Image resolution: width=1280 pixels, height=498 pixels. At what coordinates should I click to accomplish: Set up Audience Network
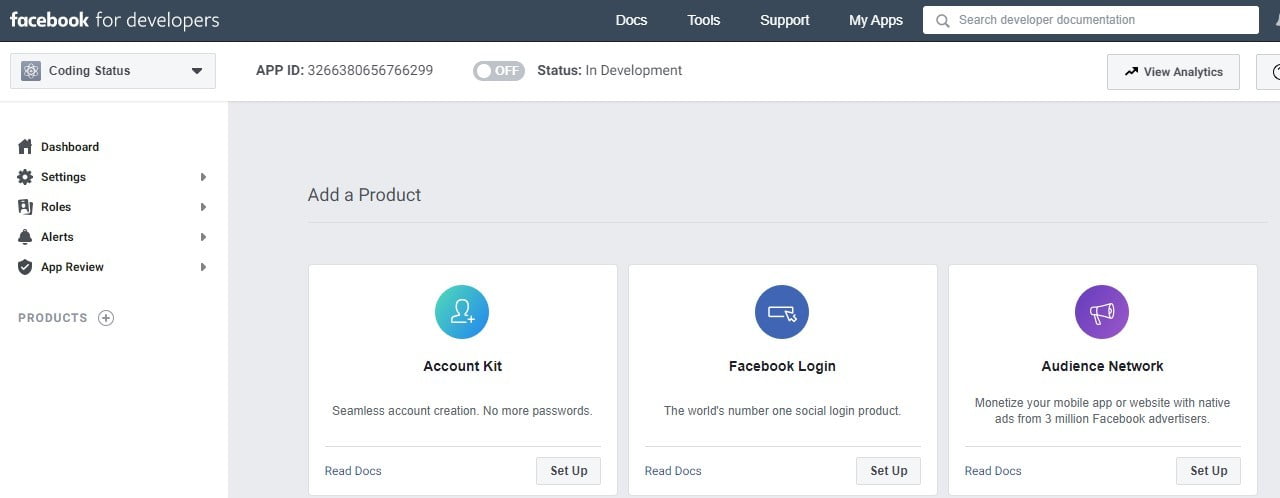tap(1209, 471)
